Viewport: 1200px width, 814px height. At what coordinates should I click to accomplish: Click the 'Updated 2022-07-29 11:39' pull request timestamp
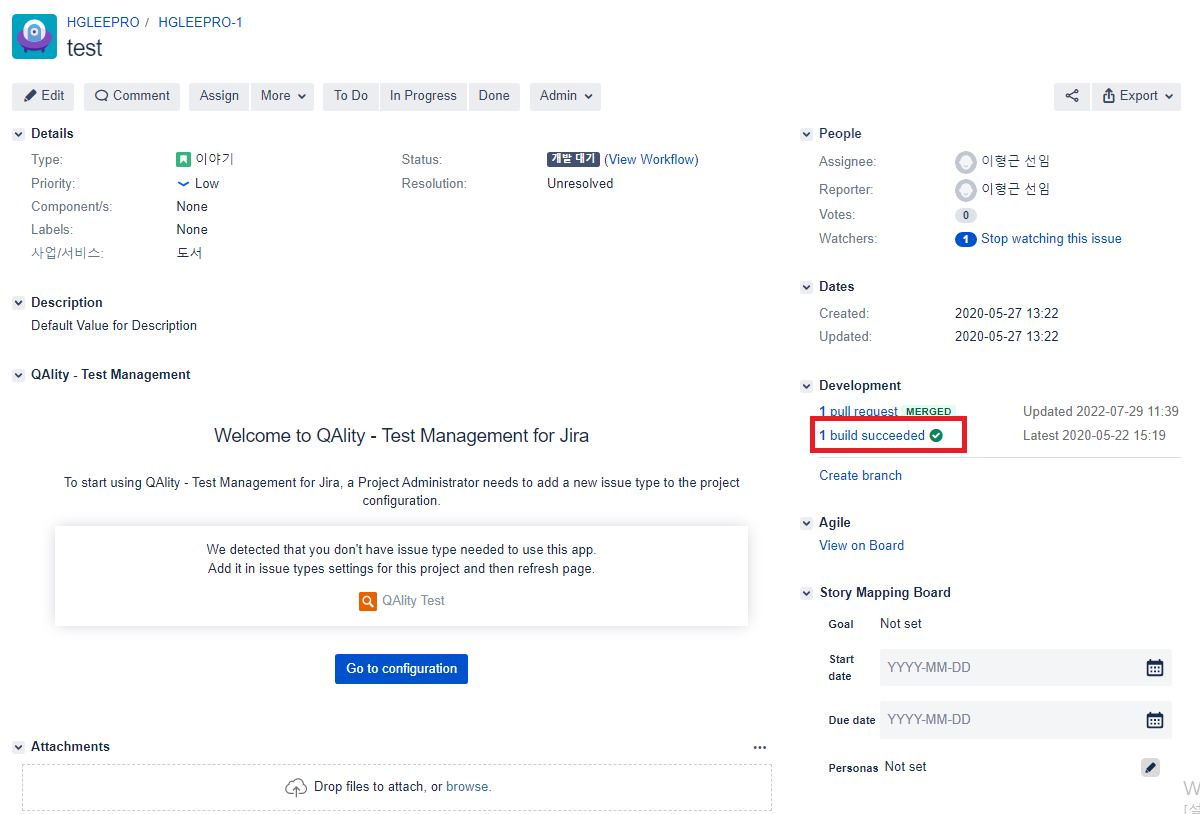(x=1101, y=411)
